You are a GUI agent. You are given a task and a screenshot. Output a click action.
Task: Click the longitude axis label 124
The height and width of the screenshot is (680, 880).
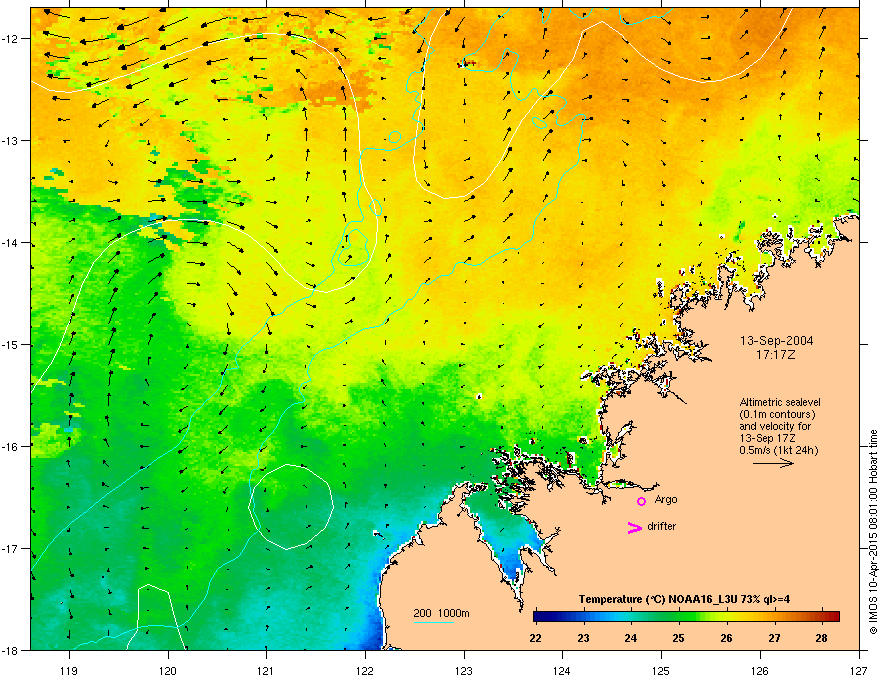point(562,670)
